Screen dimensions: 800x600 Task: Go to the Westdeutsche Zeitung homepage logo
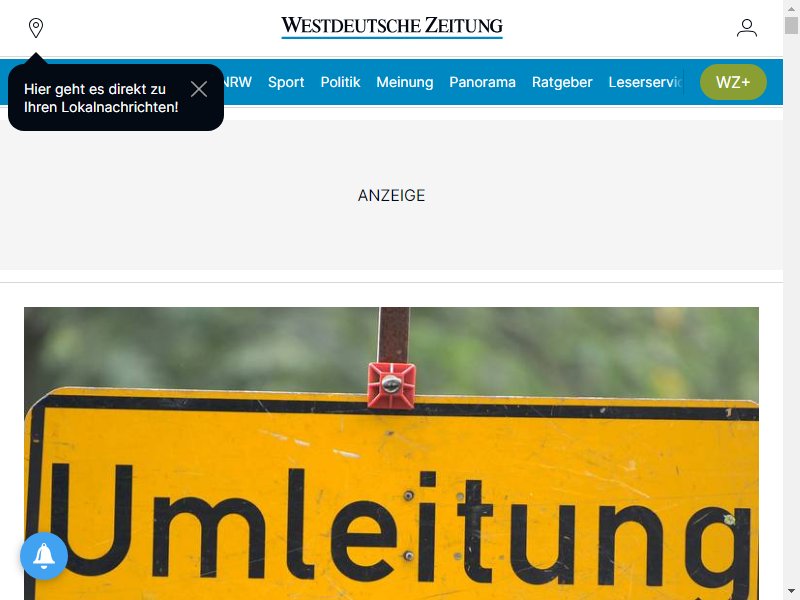point(392,27)
